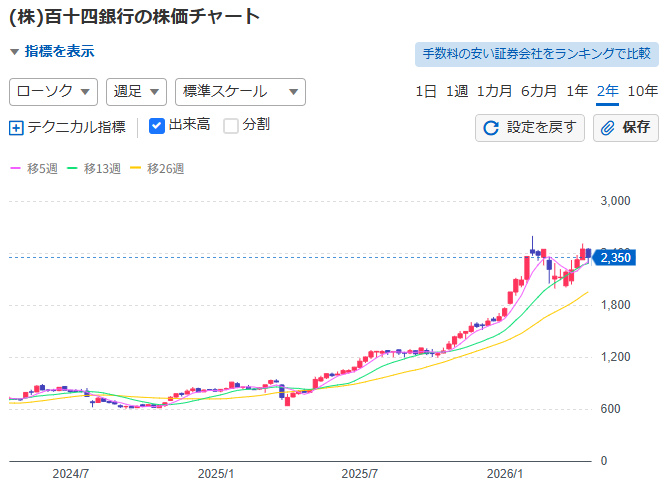Screen dimensions: 670x486
Task: Click the 移26週 legend entry
Action: (157, 169)
